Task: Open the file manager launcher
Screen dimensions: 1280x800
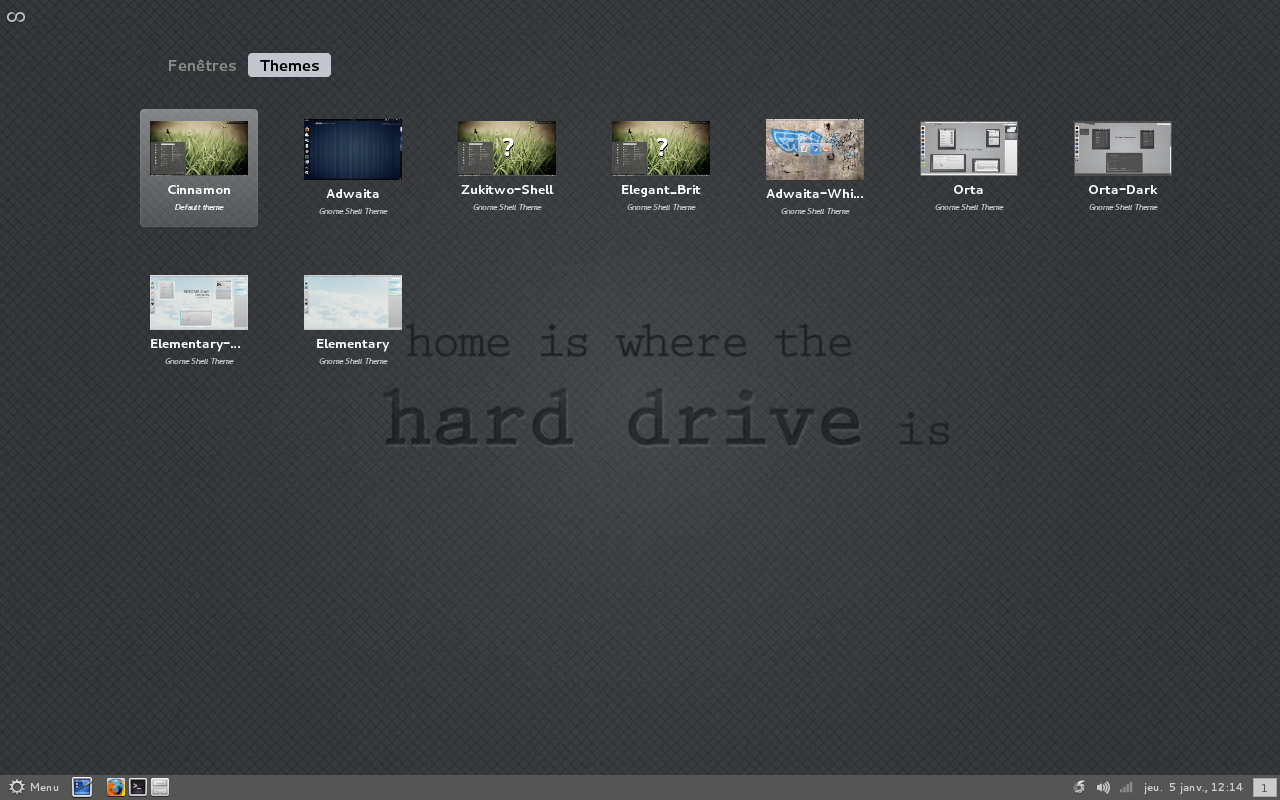Action: tap(160, 787)
